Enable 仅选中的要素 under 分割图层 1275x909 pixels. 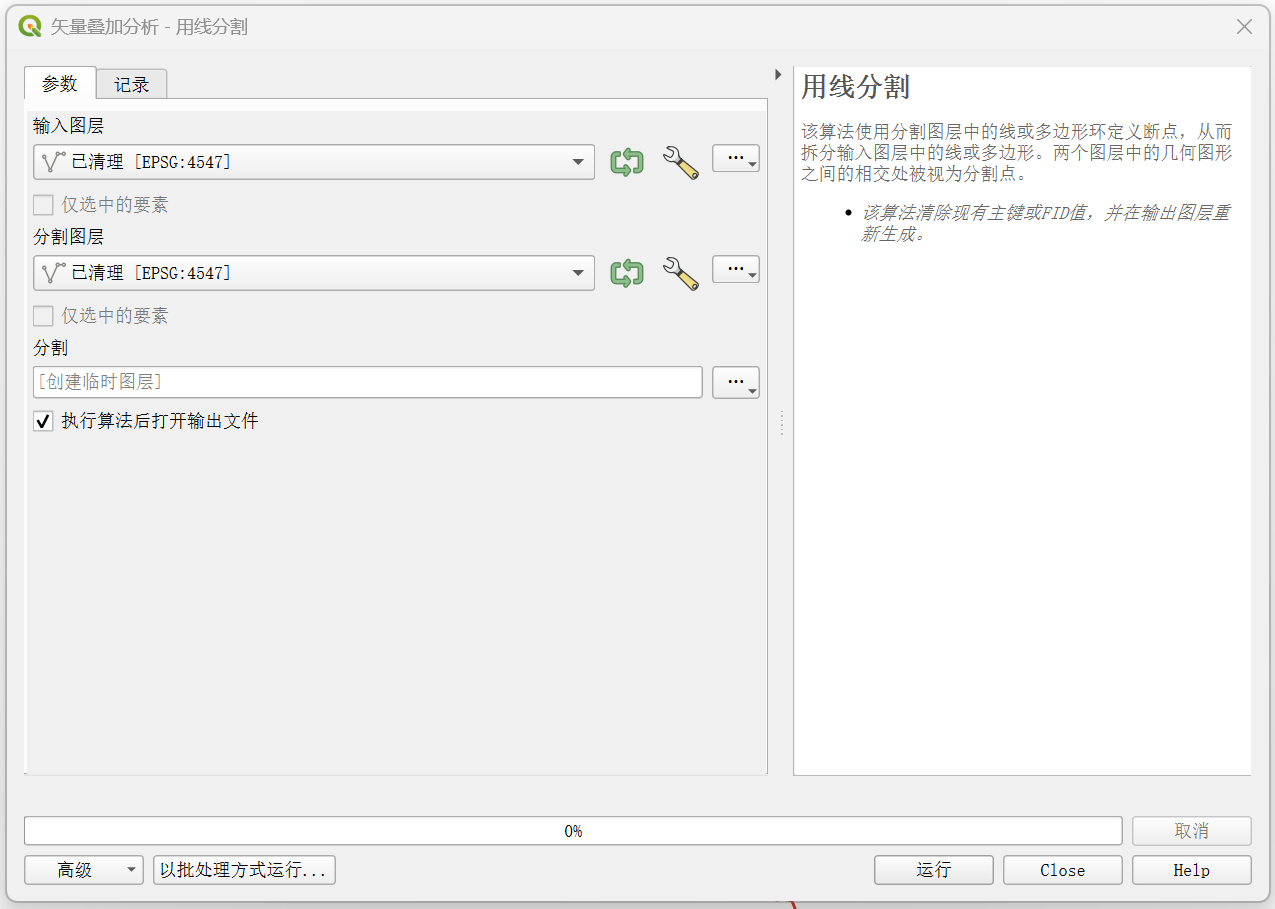(x=44, y=316)
